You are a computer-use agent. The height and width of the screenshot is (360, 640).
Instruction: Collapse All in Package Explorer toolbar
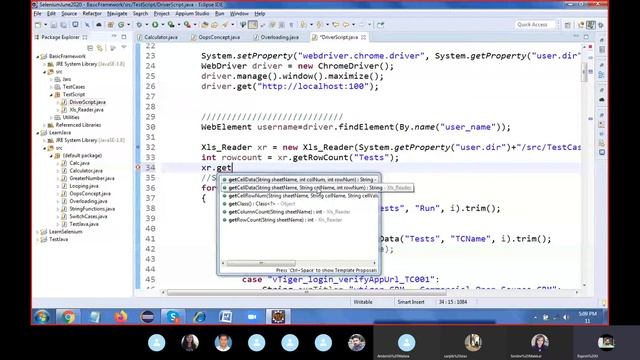pyautogui.click(x=90, y=48)
